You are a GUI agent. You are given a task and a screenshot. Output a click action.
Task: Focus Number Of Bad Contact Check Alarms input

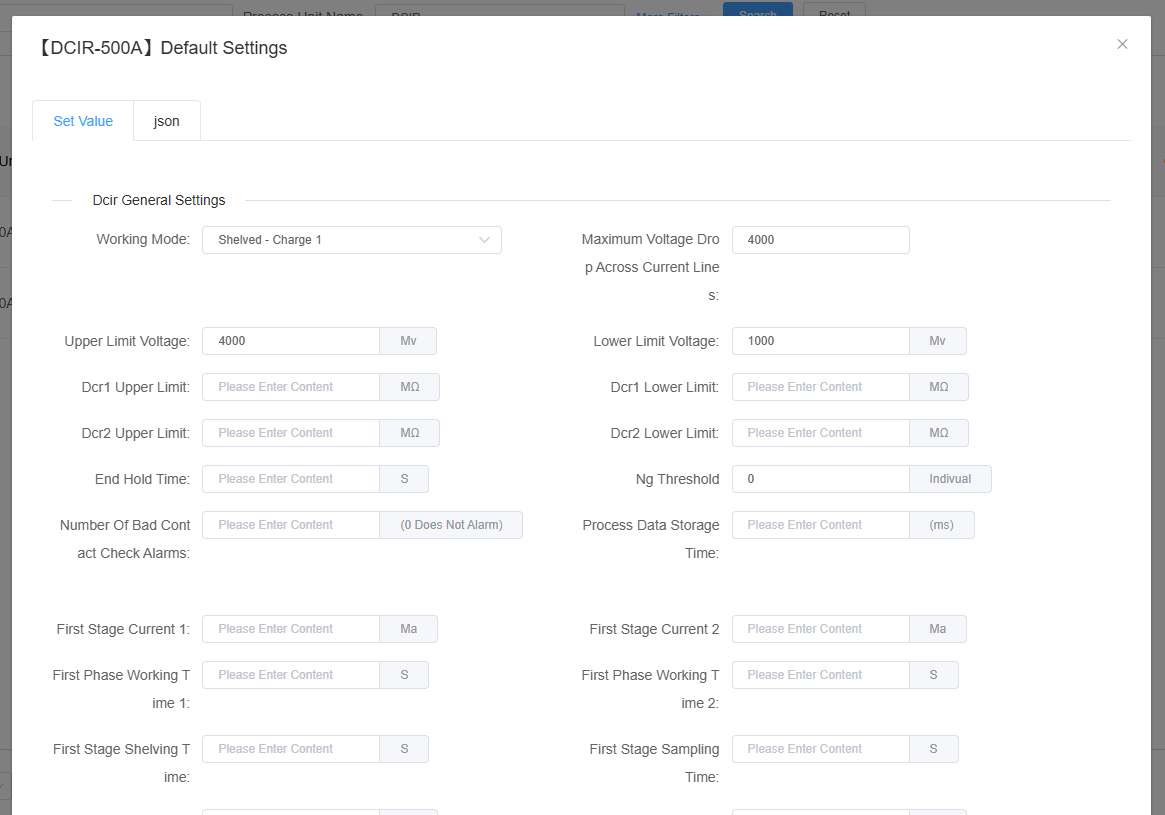(291, 525)
